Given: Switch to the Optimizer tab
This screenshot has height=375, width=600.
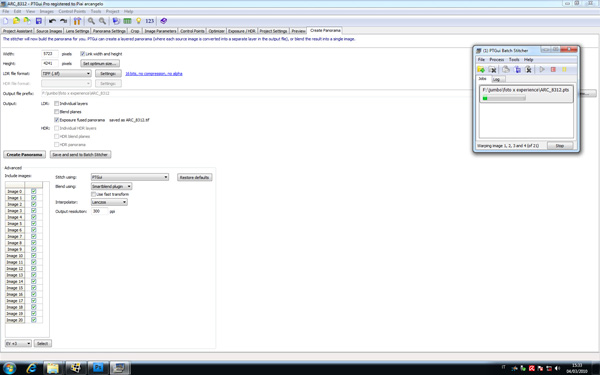Looking at the screenshot, I should pos(216,31).
